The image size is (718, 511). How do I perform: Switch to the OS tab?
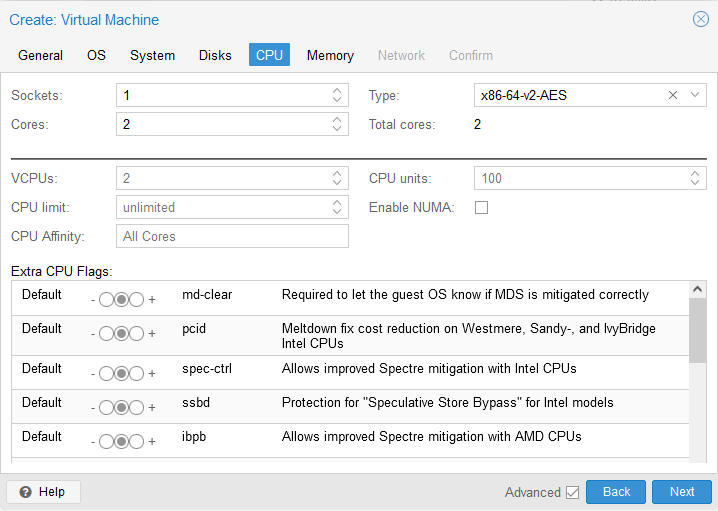tap(96, 55)
